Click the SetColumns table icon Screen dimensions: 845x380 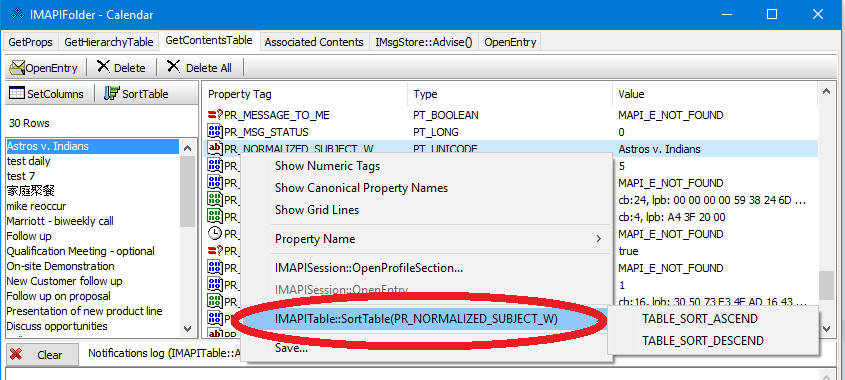[17, 94]
